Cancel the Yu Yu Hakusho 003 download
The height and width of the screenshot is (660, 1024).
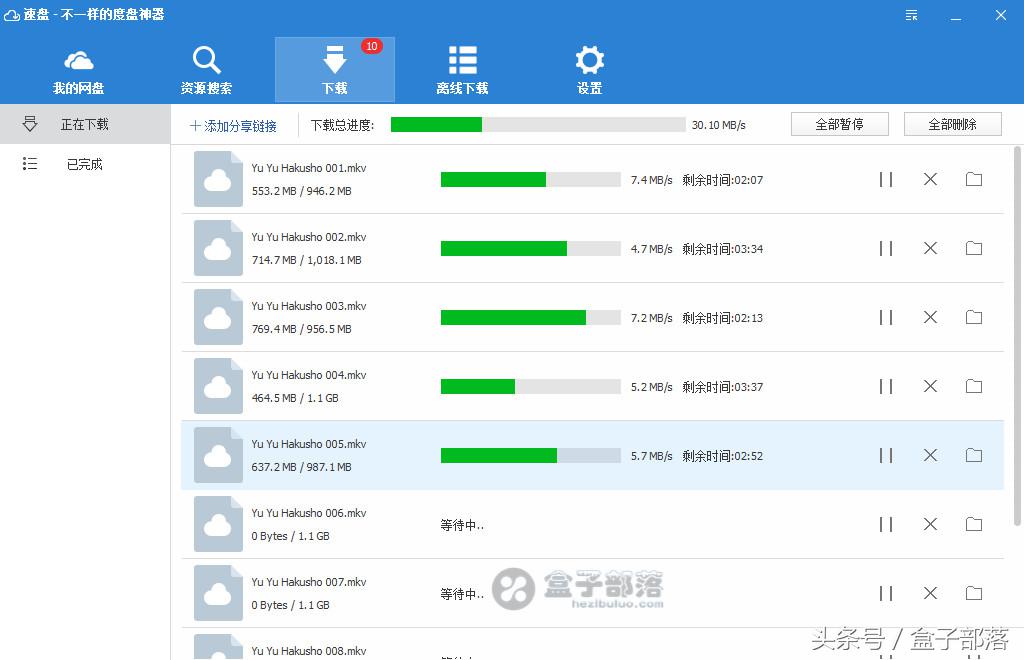coord(930,317)
